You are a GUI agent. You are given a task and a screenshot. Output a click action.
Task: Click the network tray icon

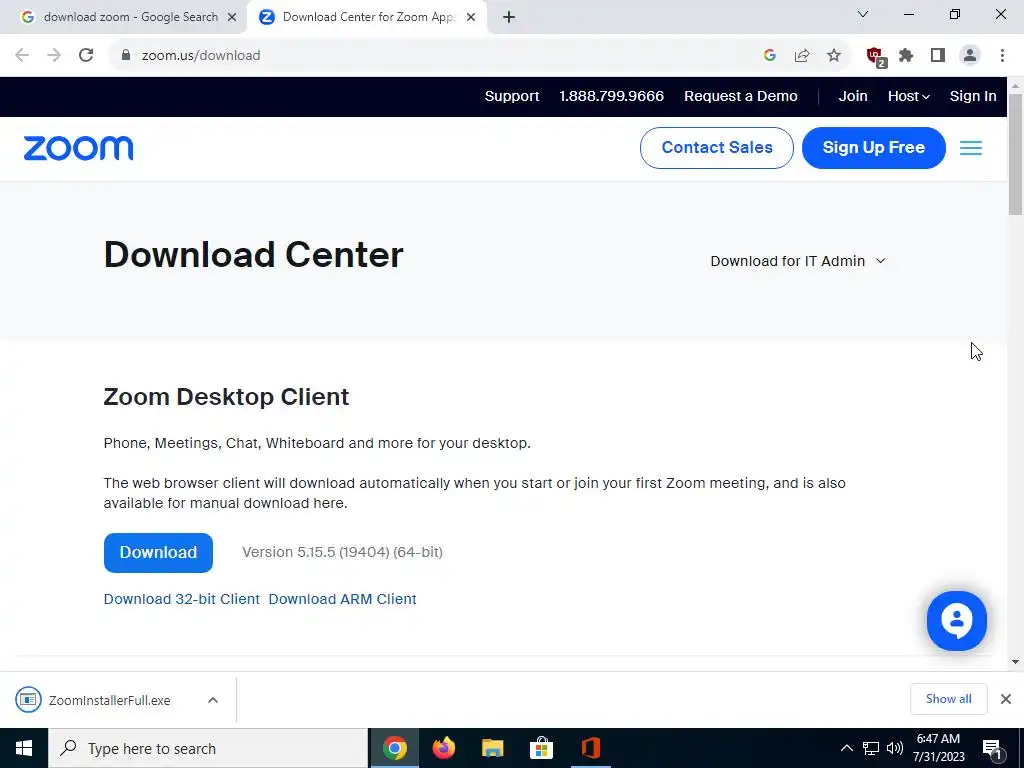tap(871, 748)
